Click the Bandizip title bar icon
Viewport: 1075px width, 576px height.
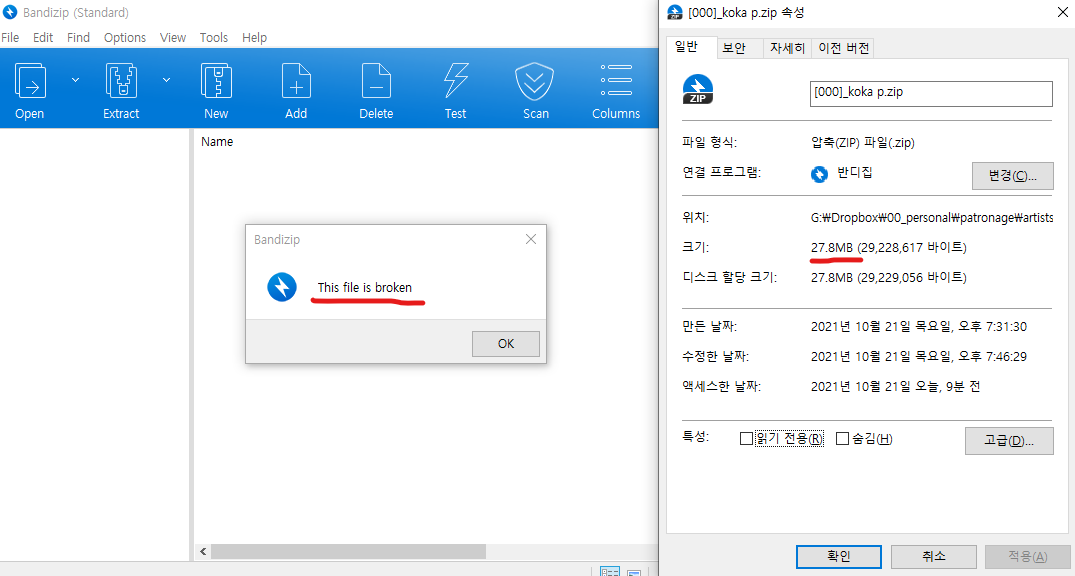point(10,12)
